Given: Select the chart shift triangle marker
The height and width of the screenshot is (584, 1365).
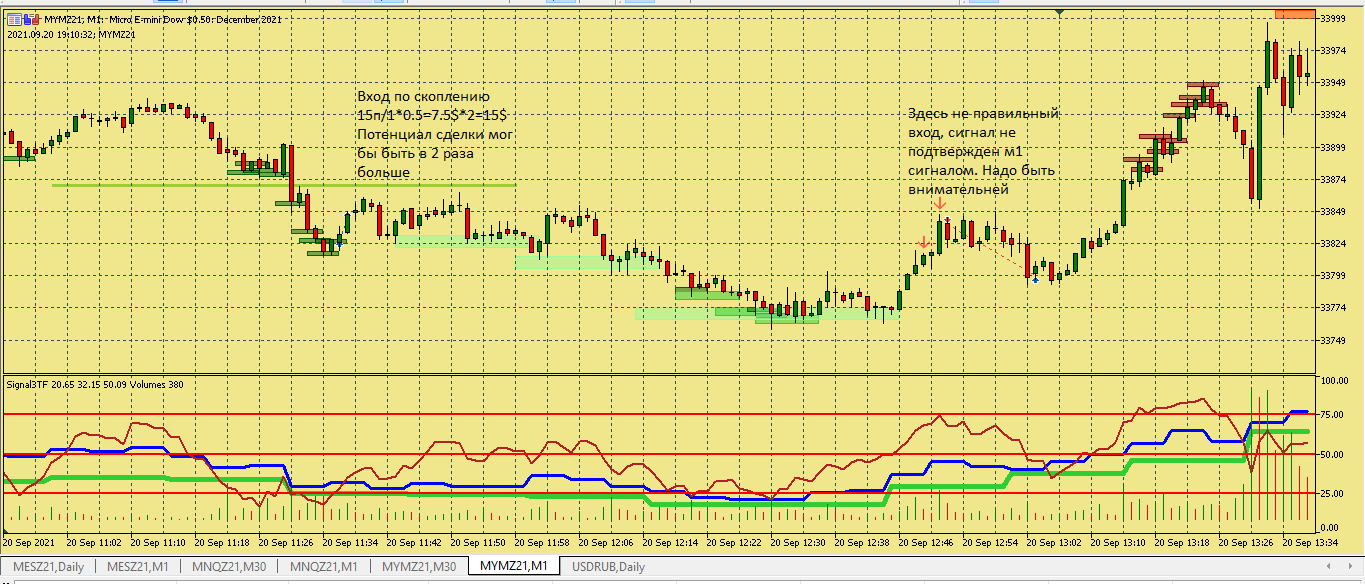Looking at the screenshot, I should (1059, 12).
